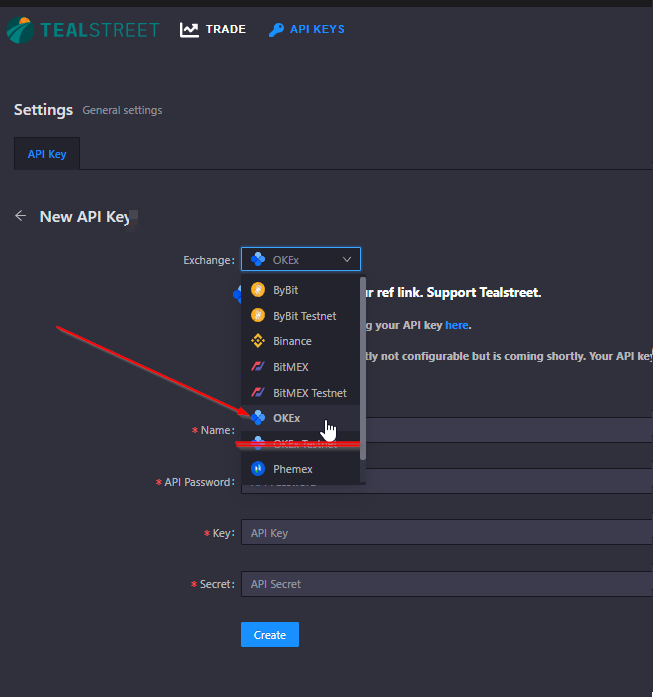Choose BitMEX exchange option
This screenshot has height=697, width=653.
coord(300,367)
